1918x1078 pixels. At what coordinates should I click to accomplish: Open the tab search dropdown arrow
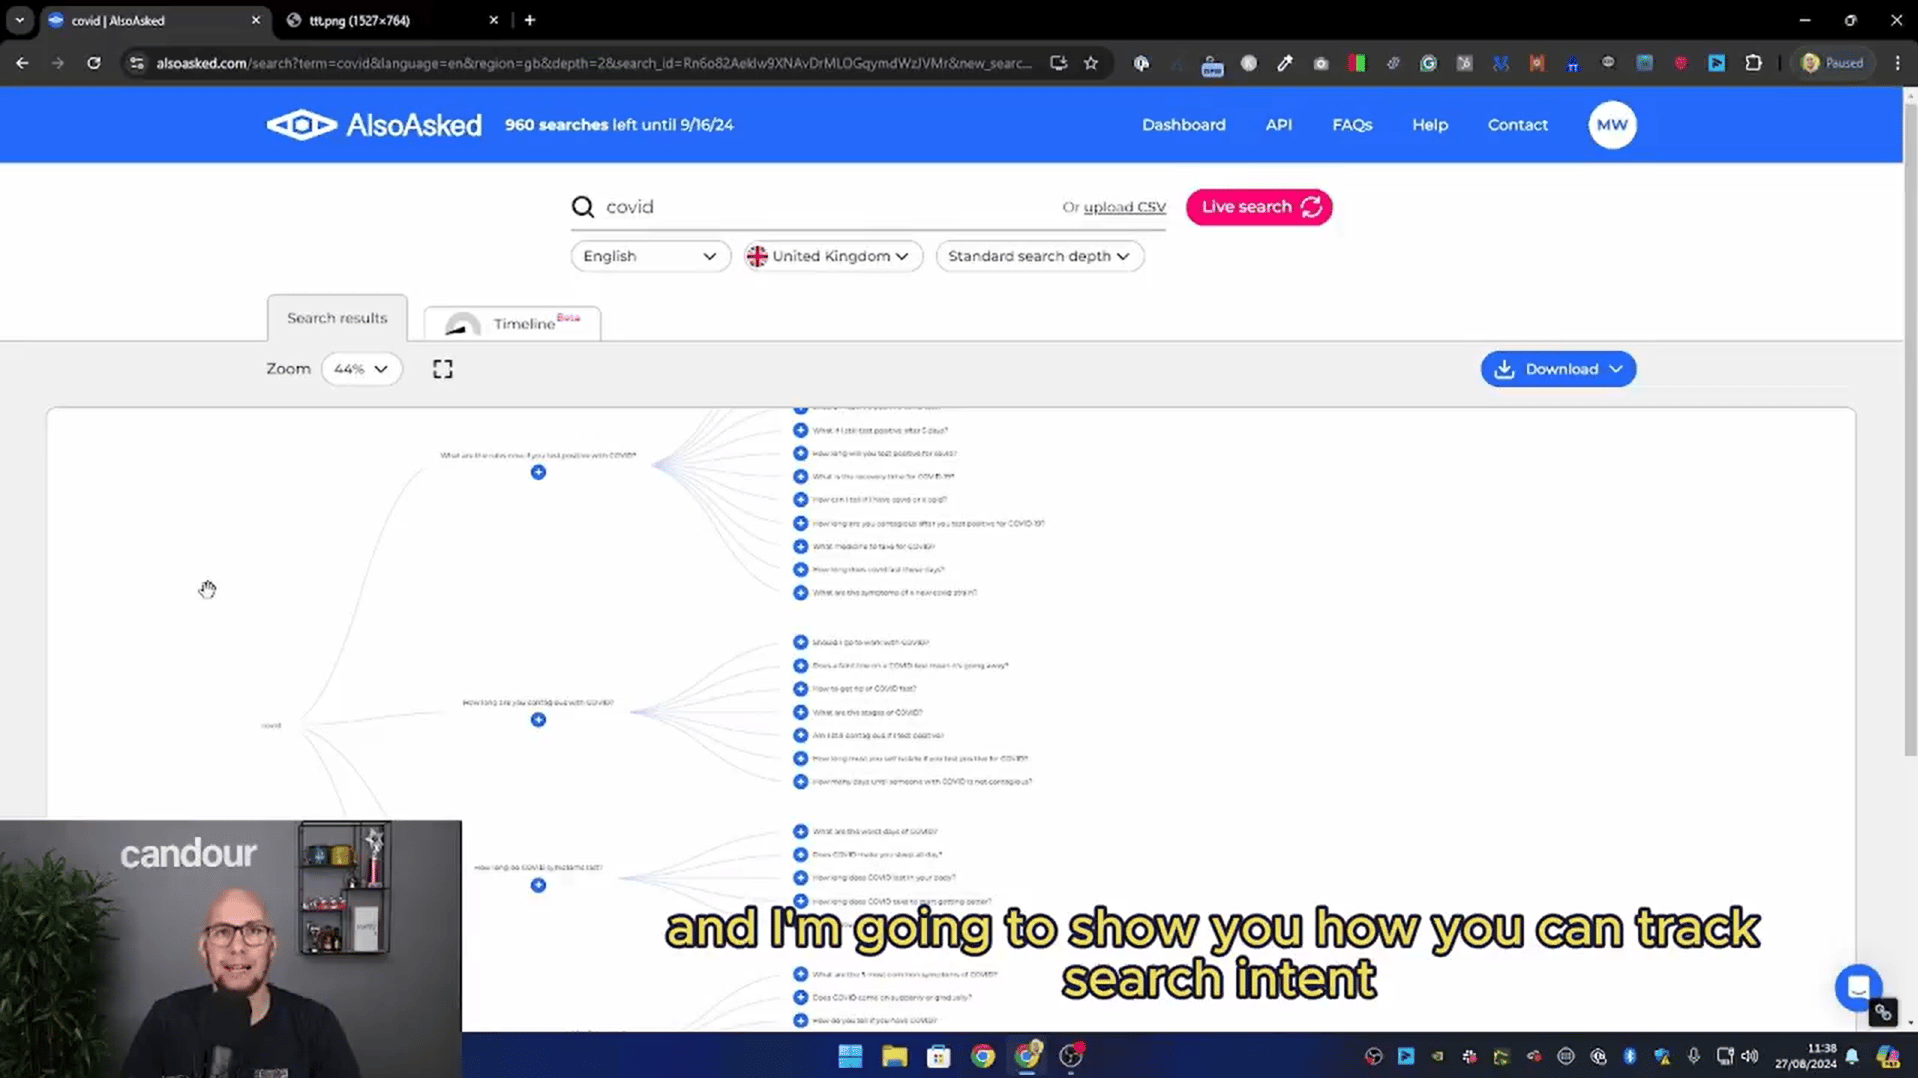pyautogui.click(x=19, y=20)
